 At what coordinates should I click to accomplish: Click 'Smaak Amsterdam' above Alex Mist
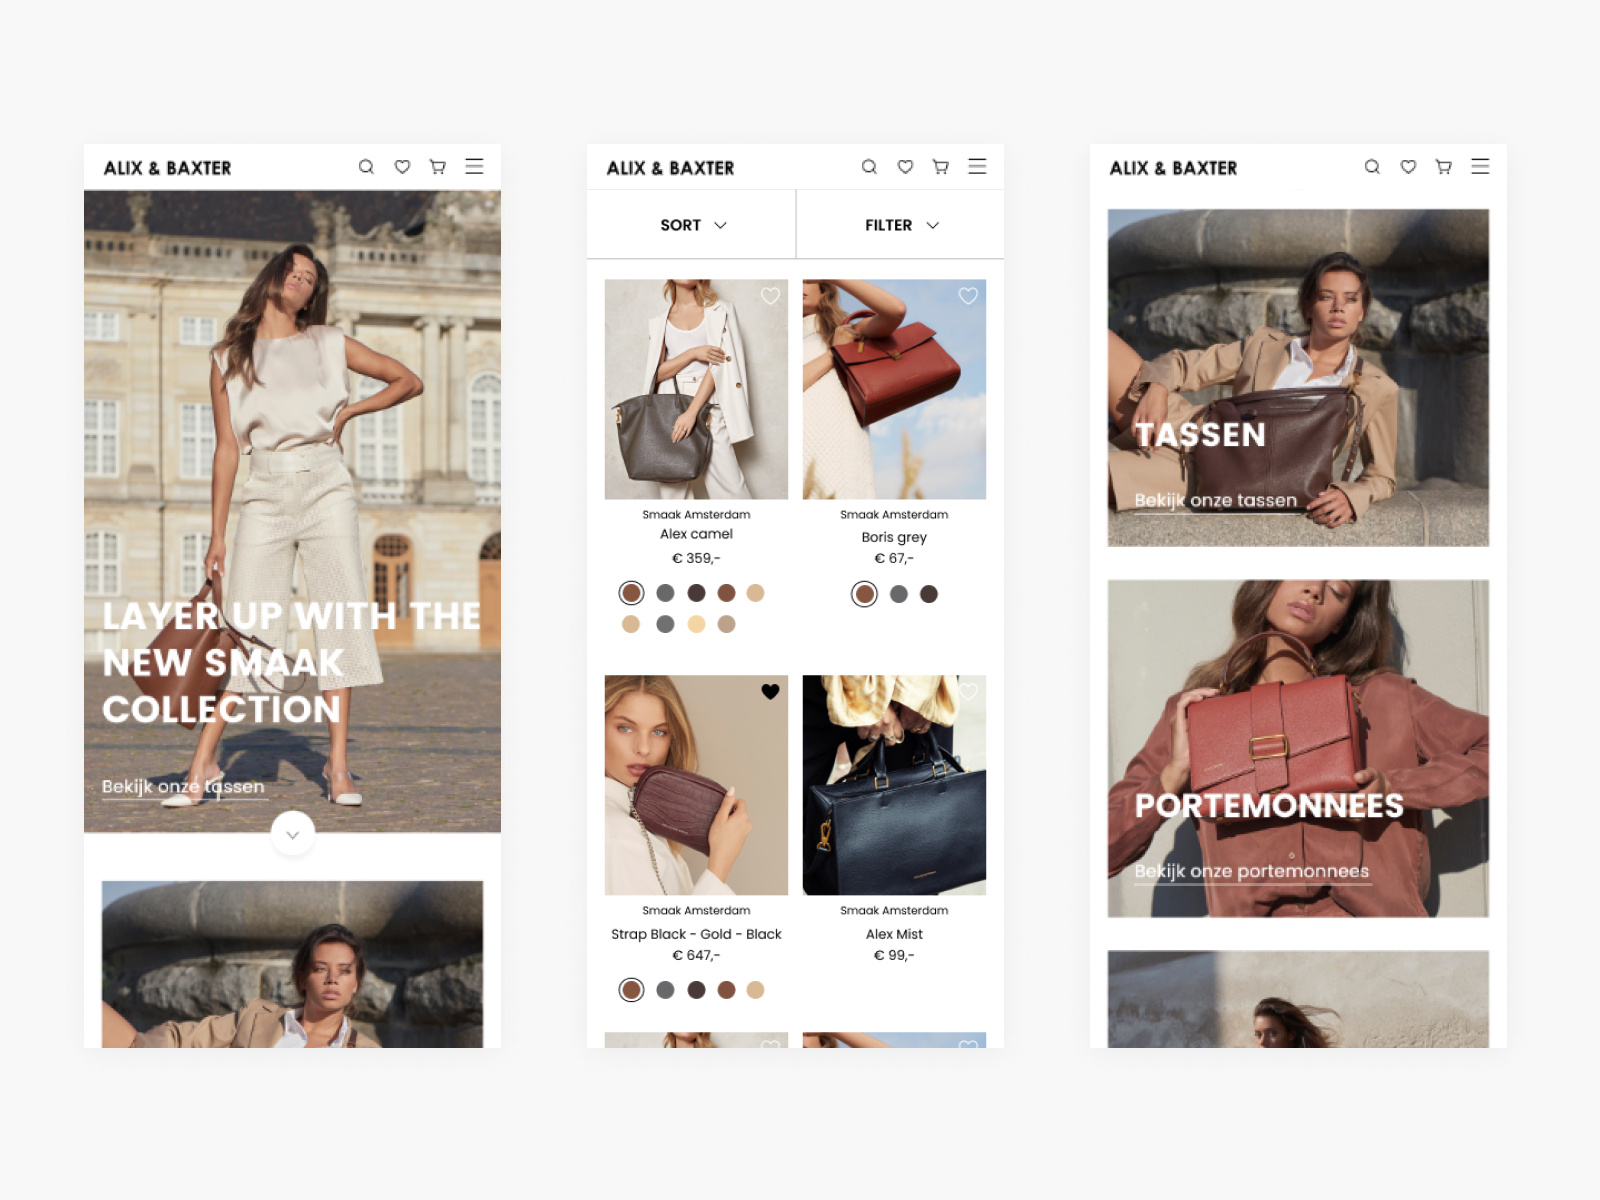click(894, 911)
